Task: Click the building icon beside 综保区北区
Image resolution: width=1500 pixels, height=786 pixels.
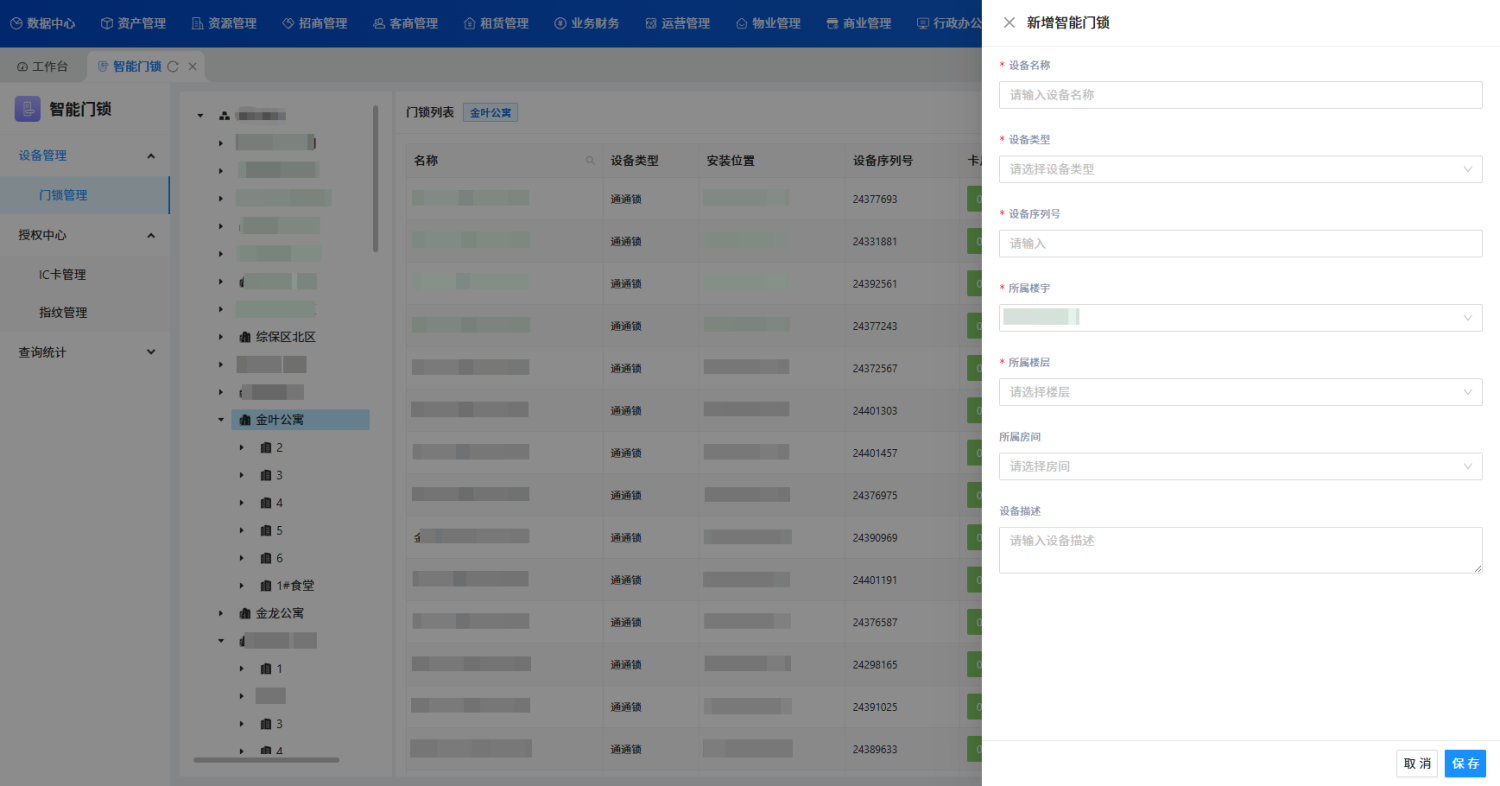Action: click(245, 337)
